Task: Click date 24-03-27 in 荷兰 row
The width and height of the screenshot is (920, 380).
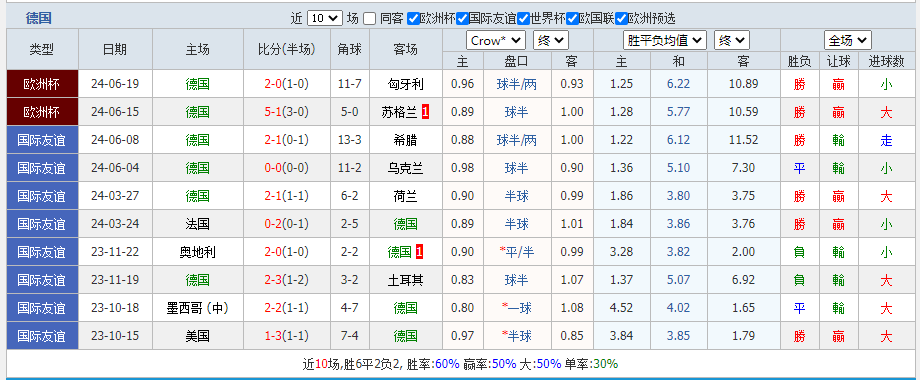Action: click(x=115, y=196)
